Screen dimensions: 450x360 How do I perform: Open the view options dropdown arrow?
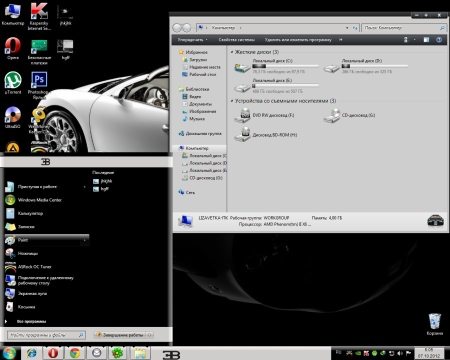(414, 40)
